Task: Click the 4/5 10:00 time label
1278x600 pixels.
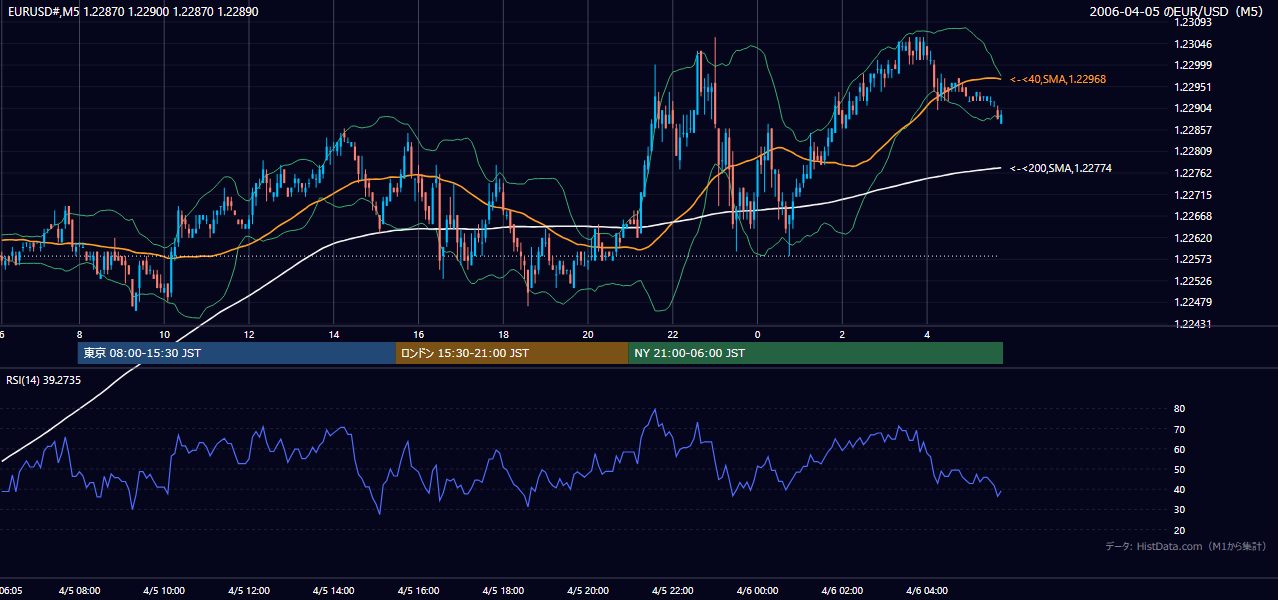Action: pyautogui.click(x=164, y=591)
